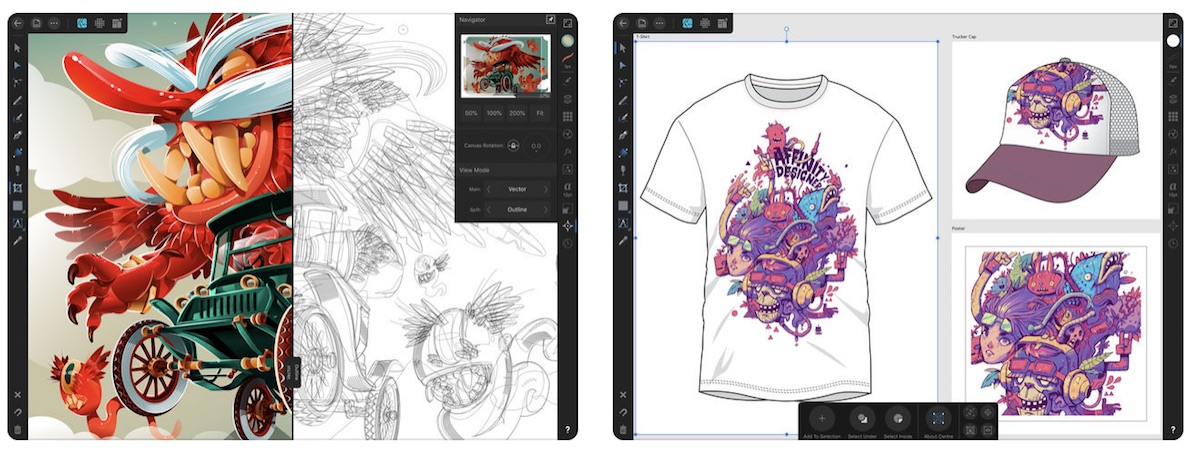Go back with the arrow in the T-Shirt window
This screenshot has height=453, width=1200.
click(623, 21)
